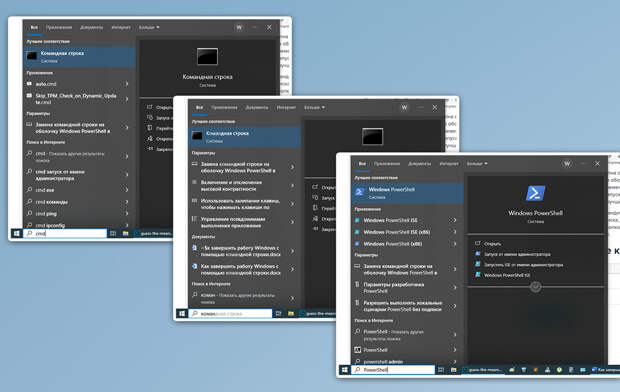Expand the circular chevron under PowerShell actions
620x392 pixels.
pyautogui.click(x=535, y=287)
